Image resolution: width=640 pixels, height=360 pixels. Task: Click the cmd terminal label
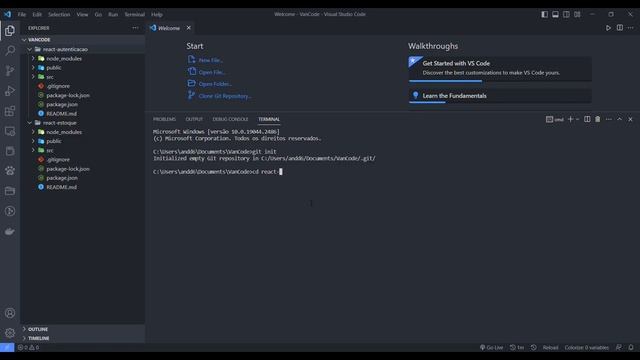pos(555,119)
